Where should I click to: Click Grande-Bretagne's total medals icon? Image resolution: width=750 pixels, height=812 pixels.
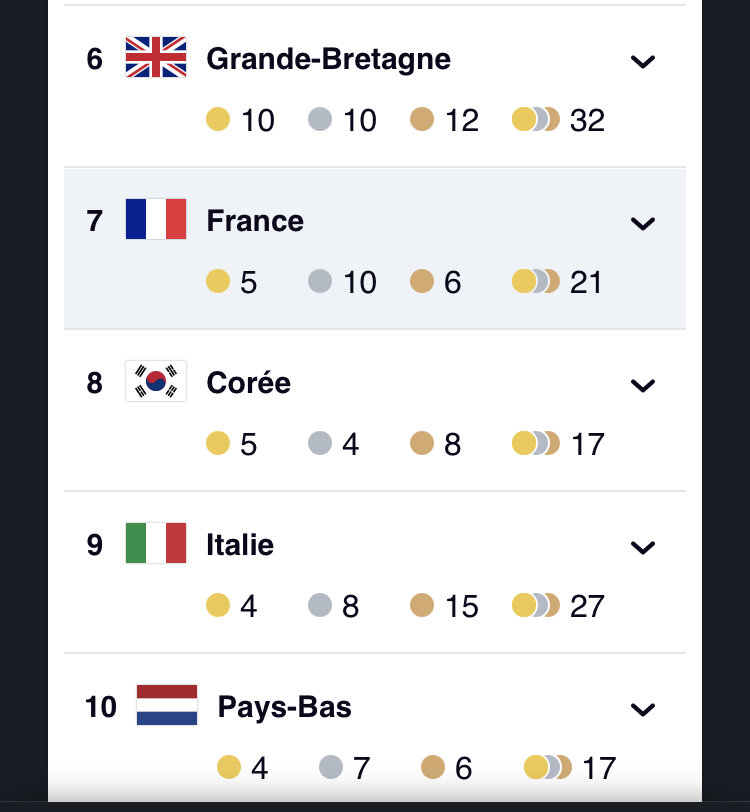click(536, 119)
